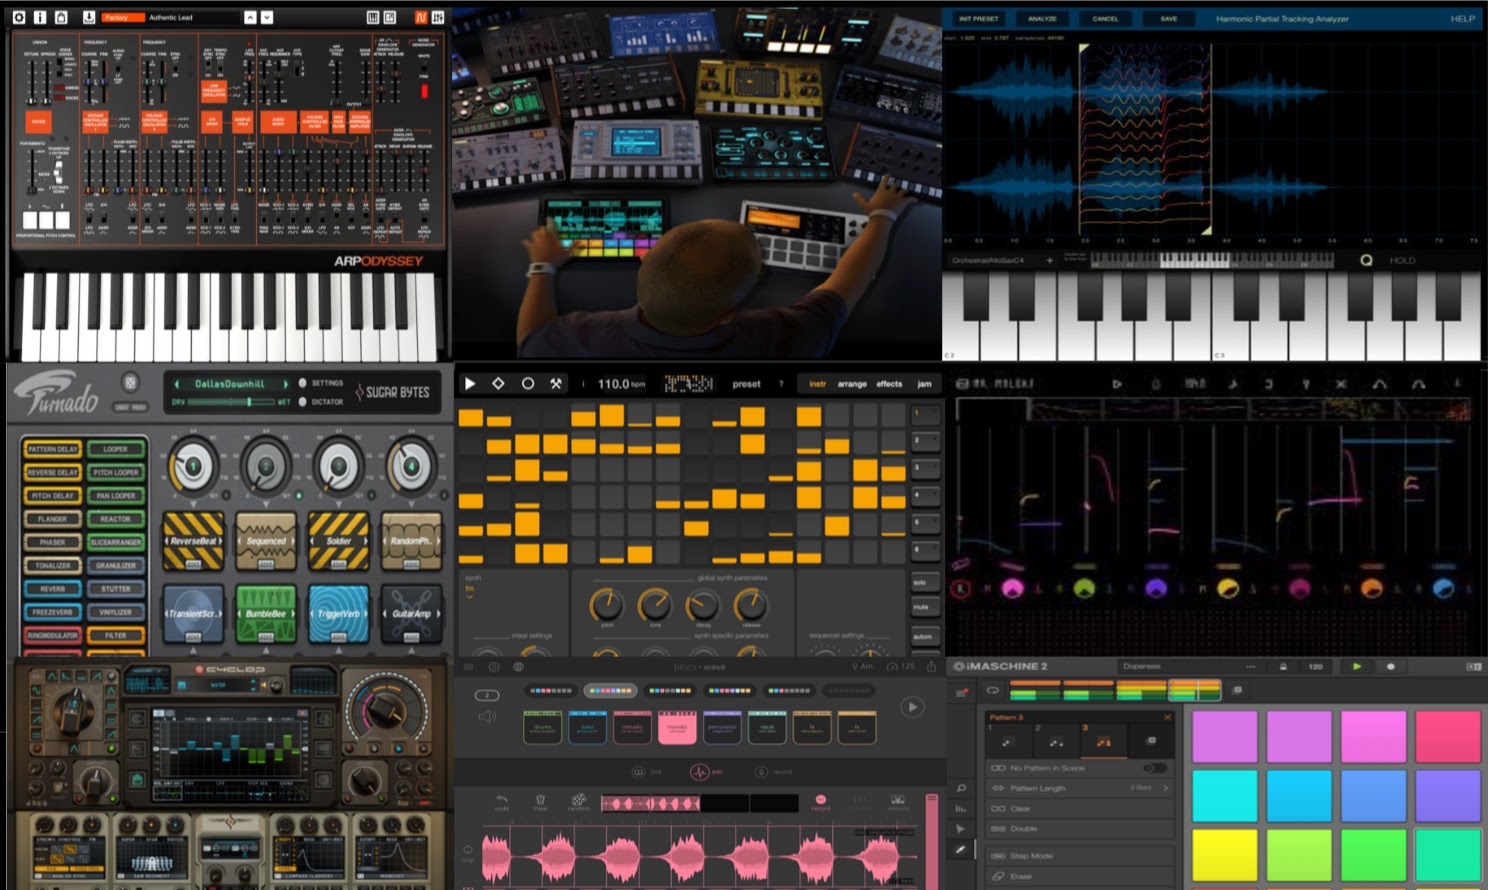Switch to the arrange tab

[x=852, y=384]
